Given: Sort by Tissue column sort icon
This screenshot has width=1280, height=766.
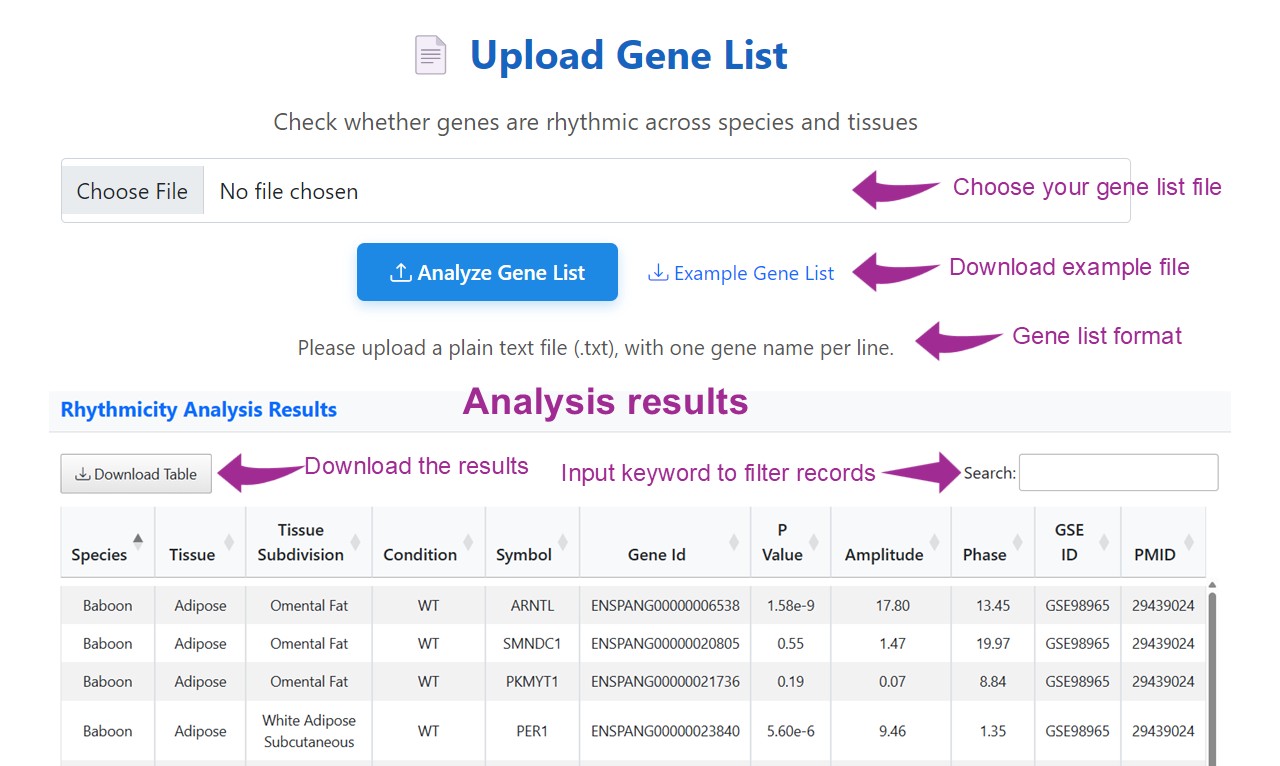Looking at the screenshot, I should click(229, 541).
